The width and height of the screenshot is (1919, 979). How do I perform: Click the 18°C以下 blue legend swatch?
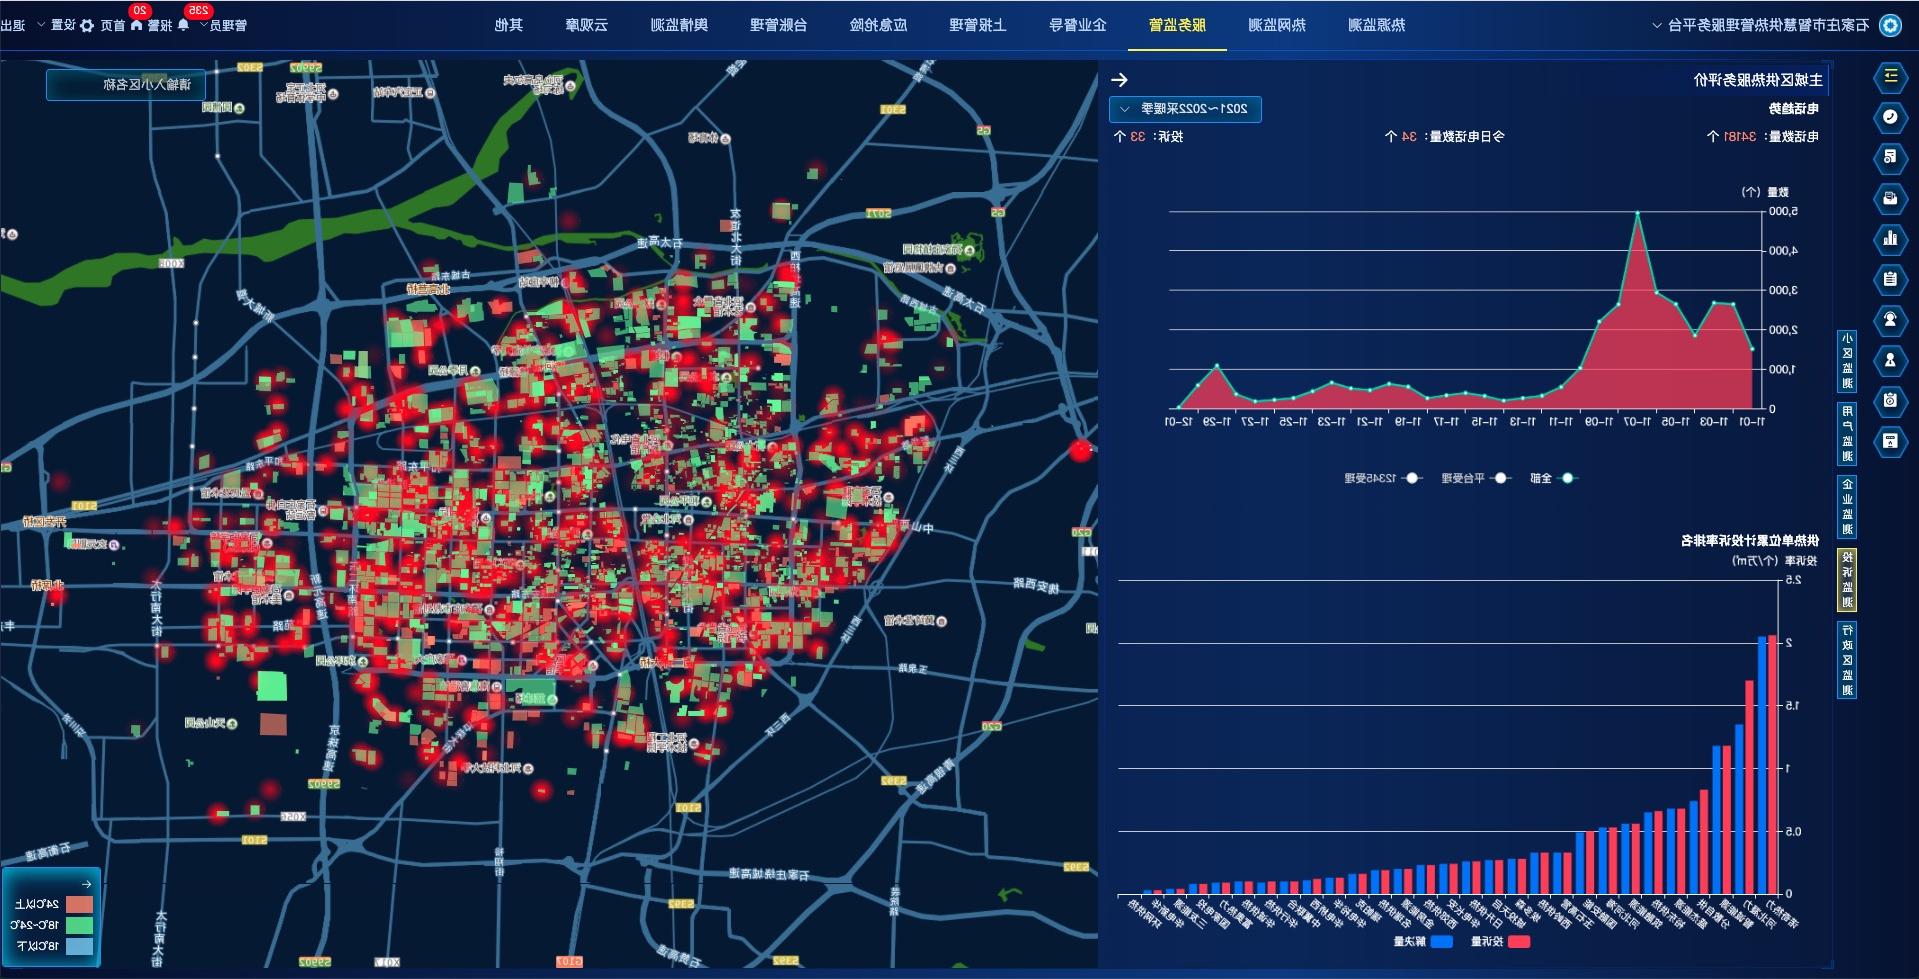[x=79, y=946]
